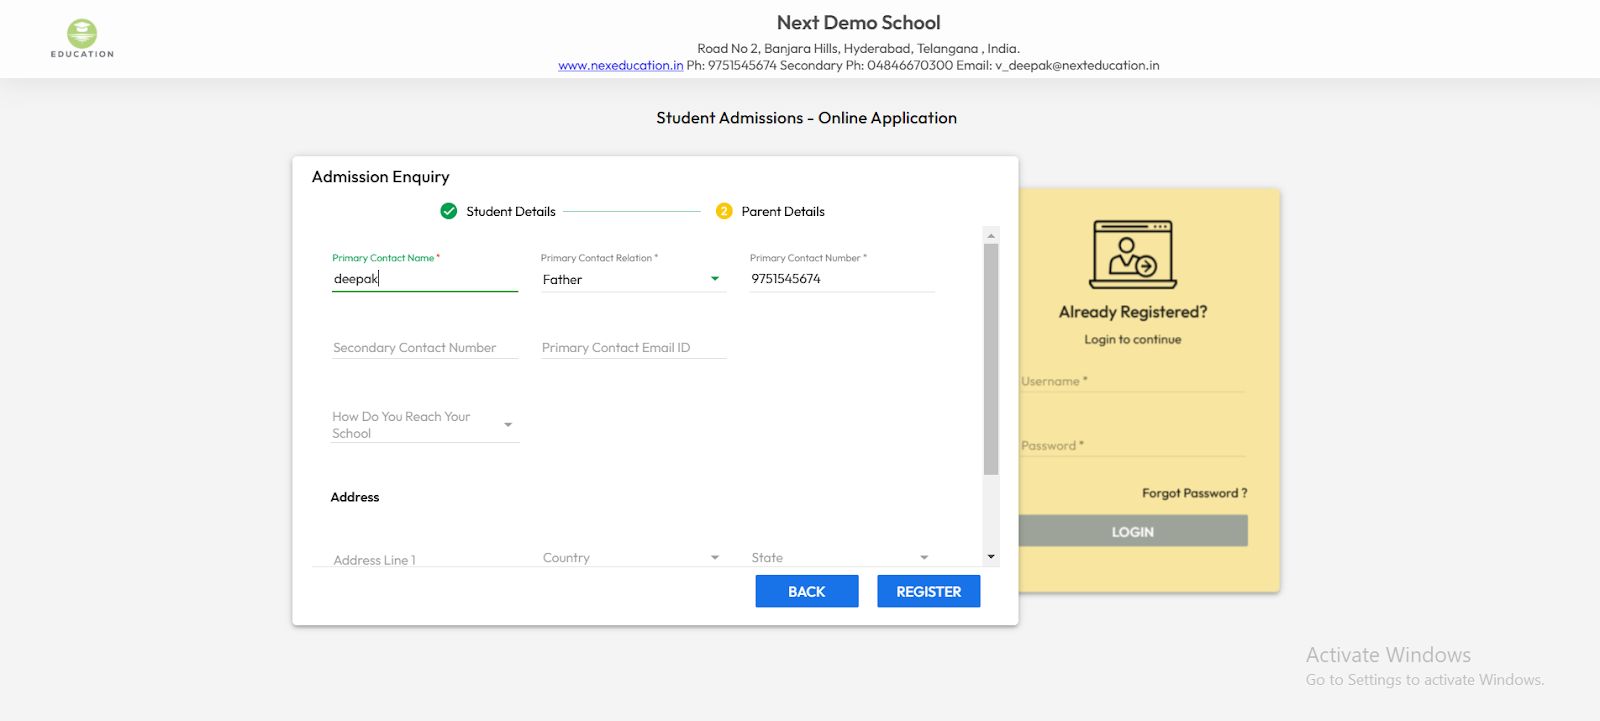Open the Primary Contact Relation dropdown
The image size is (1600, 721).
(x=632, y=279)
